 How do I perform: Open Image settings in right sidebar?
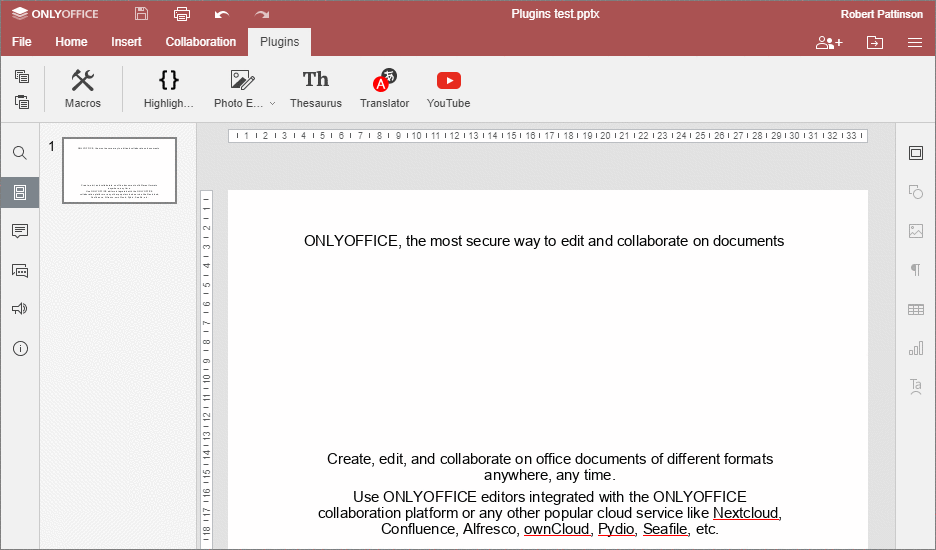(916, 231)
